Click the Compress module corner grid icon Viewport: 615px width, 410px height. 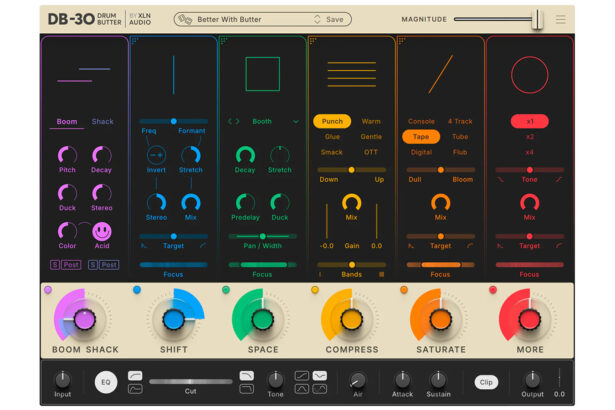313,40
